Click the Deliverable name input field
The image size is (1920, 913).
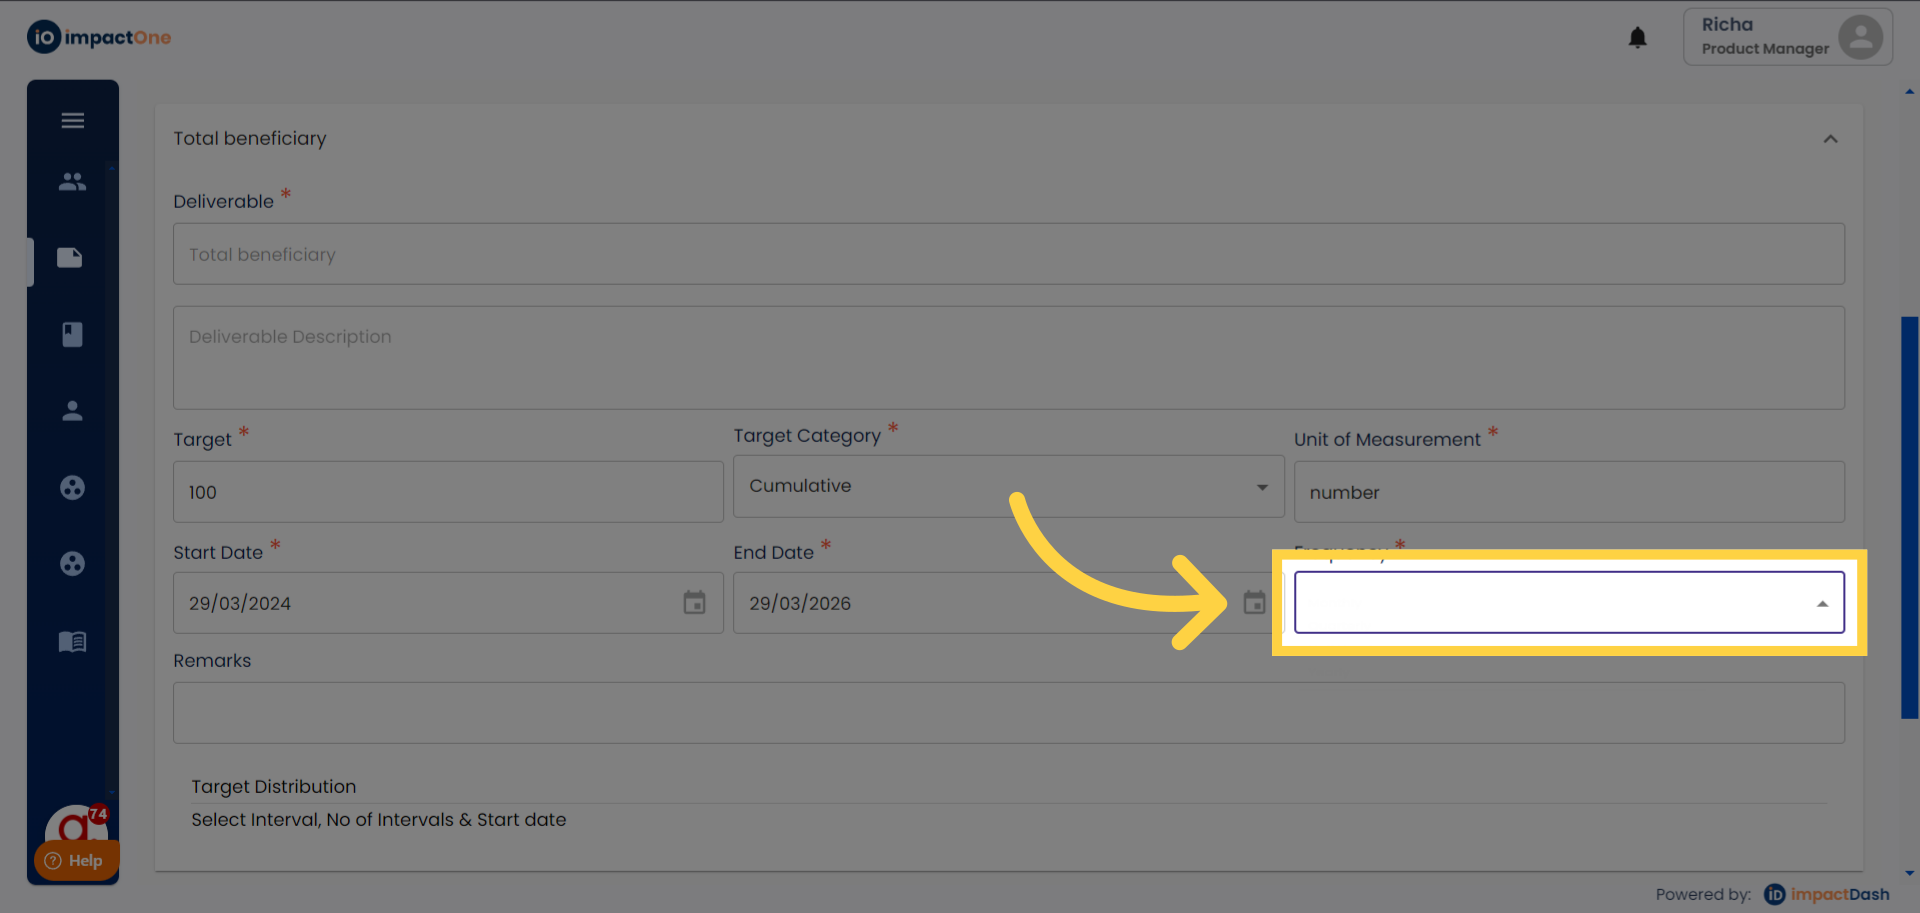point(1008,254)
